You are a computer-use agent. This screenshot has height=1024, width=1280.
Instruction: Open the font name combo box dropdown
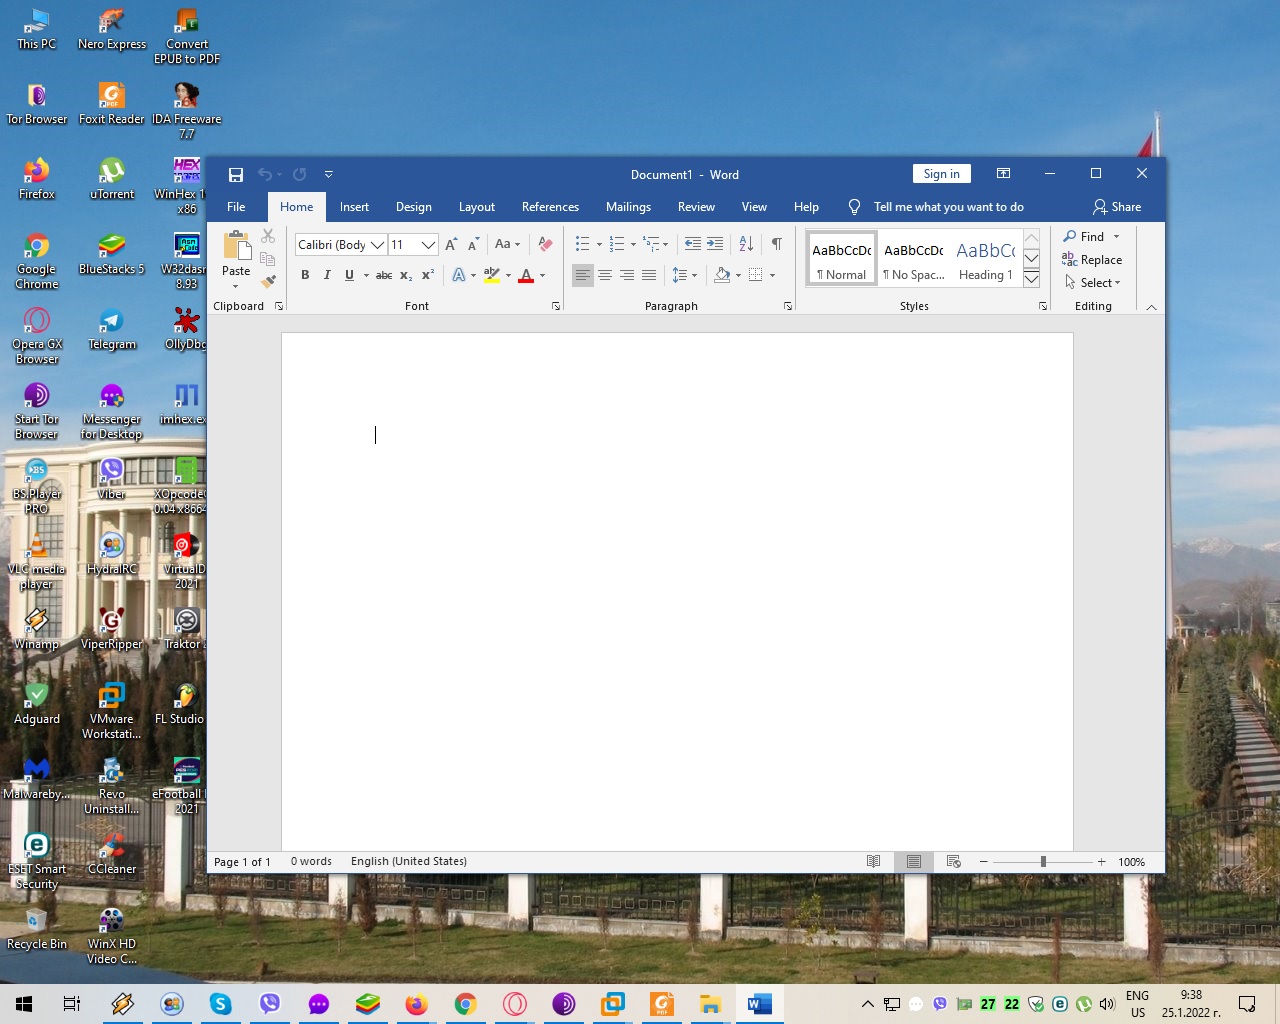pyautogui.click(x=377, y=245)
